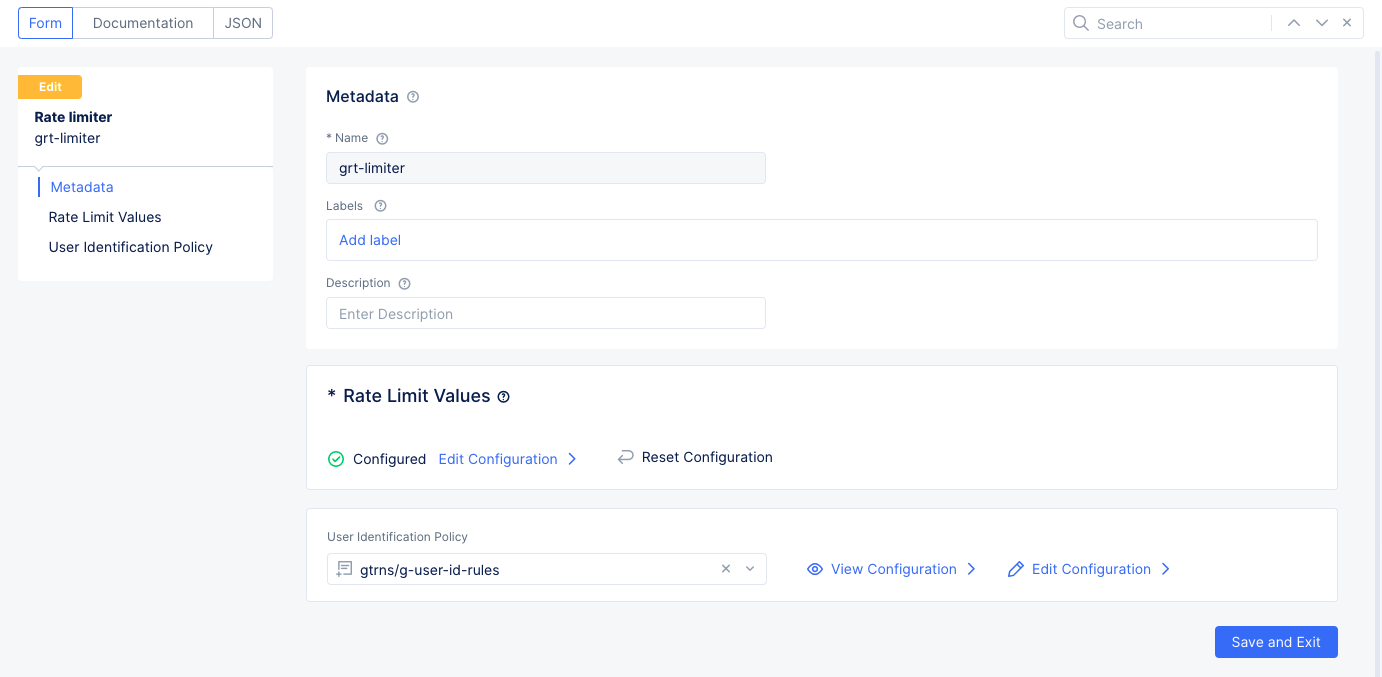Image resolution: width=1382 pixels, height=677 pixels.
Task: Select Rate Limit Values in side navigation
Action: coord(105,217)
